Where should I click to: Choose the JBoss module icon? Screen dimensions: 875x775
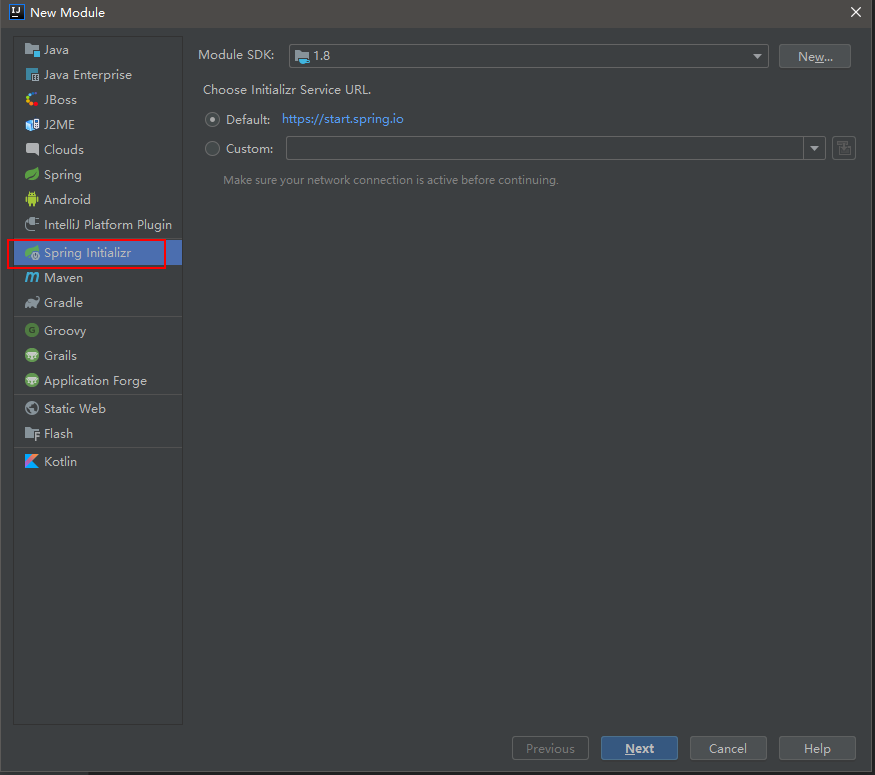pos(32,100)
